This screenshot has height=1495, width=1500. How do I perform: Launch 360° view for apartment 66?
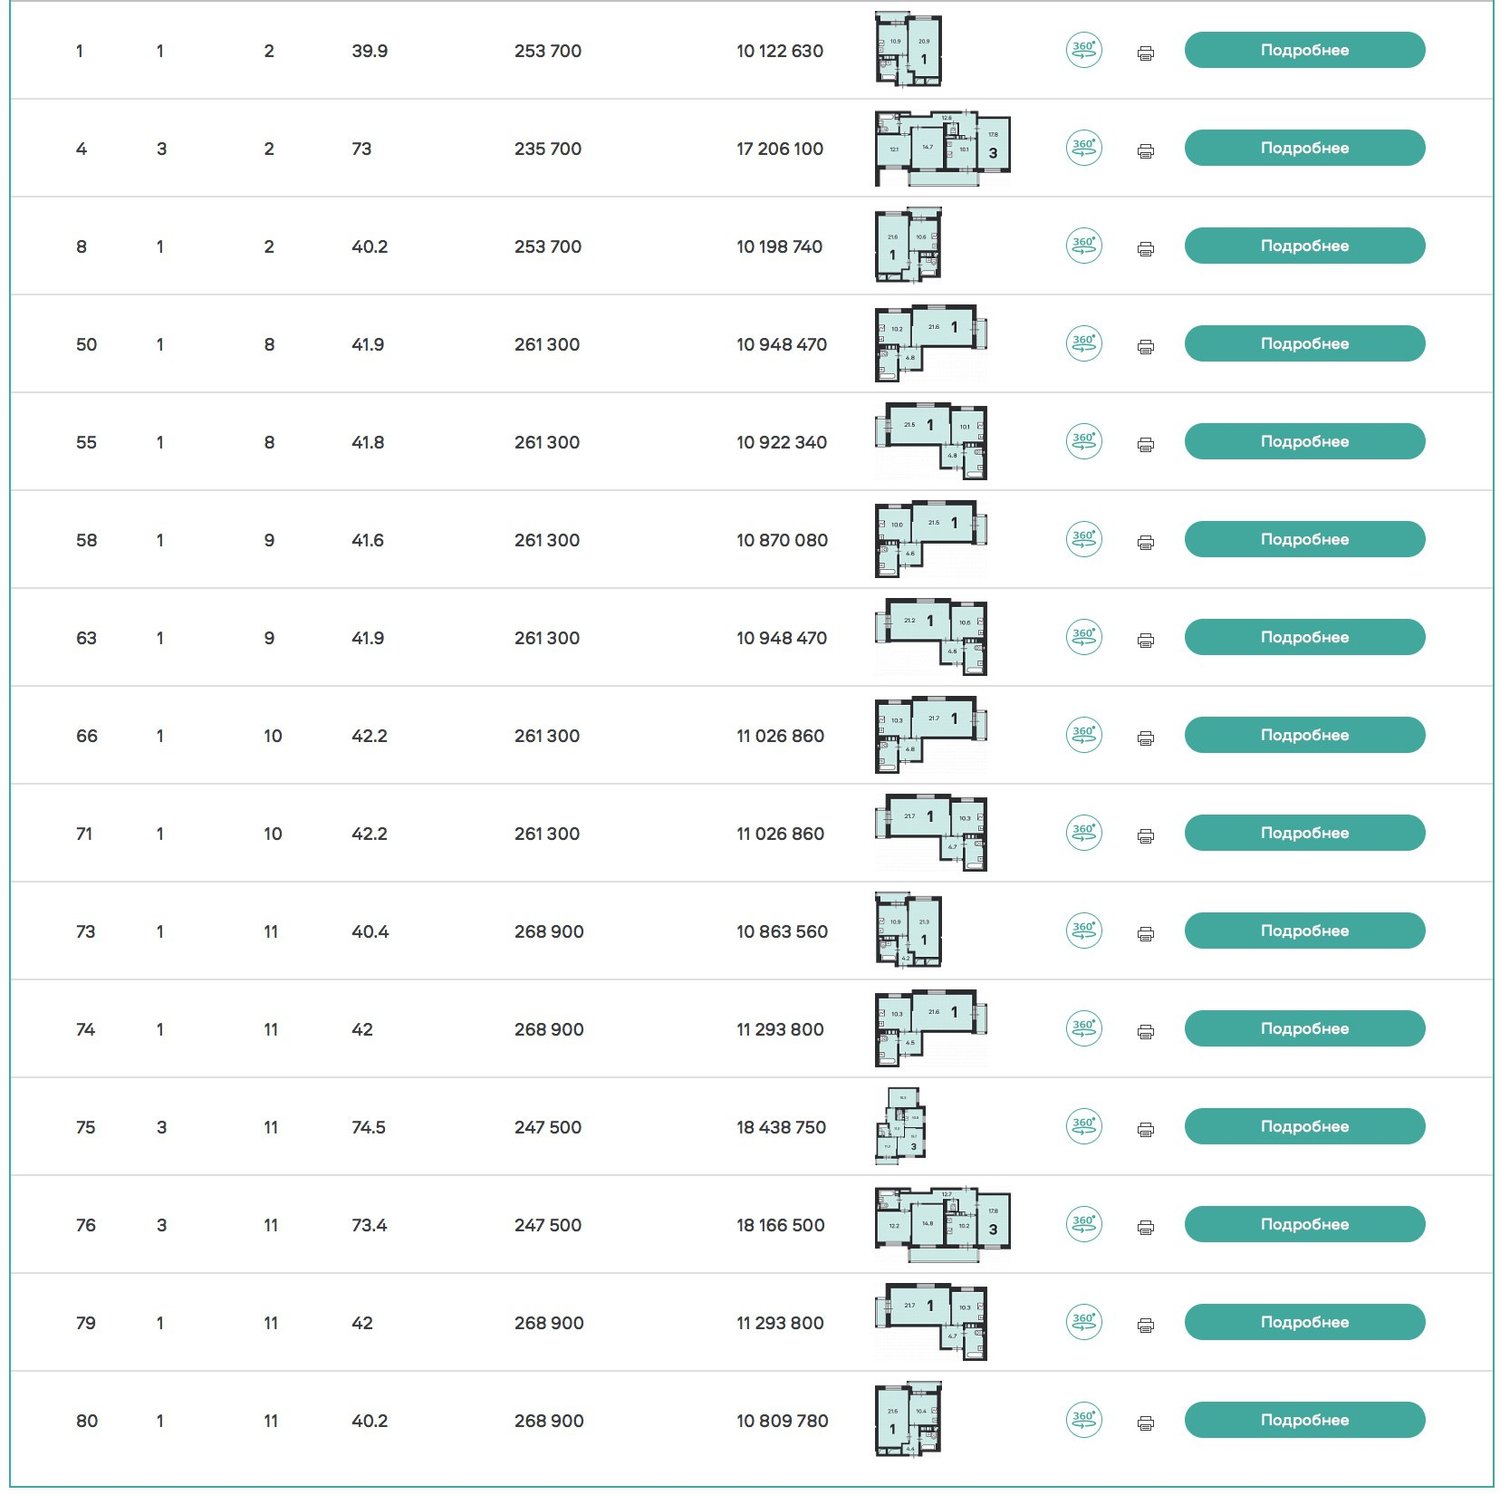pos(1084,735)
